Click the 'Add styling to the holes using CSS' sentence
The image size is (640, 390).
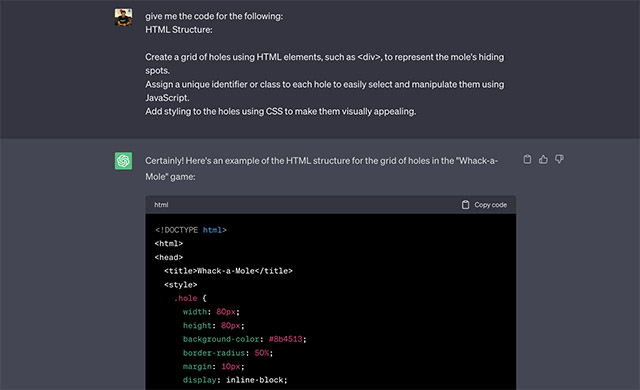point(281,111)
